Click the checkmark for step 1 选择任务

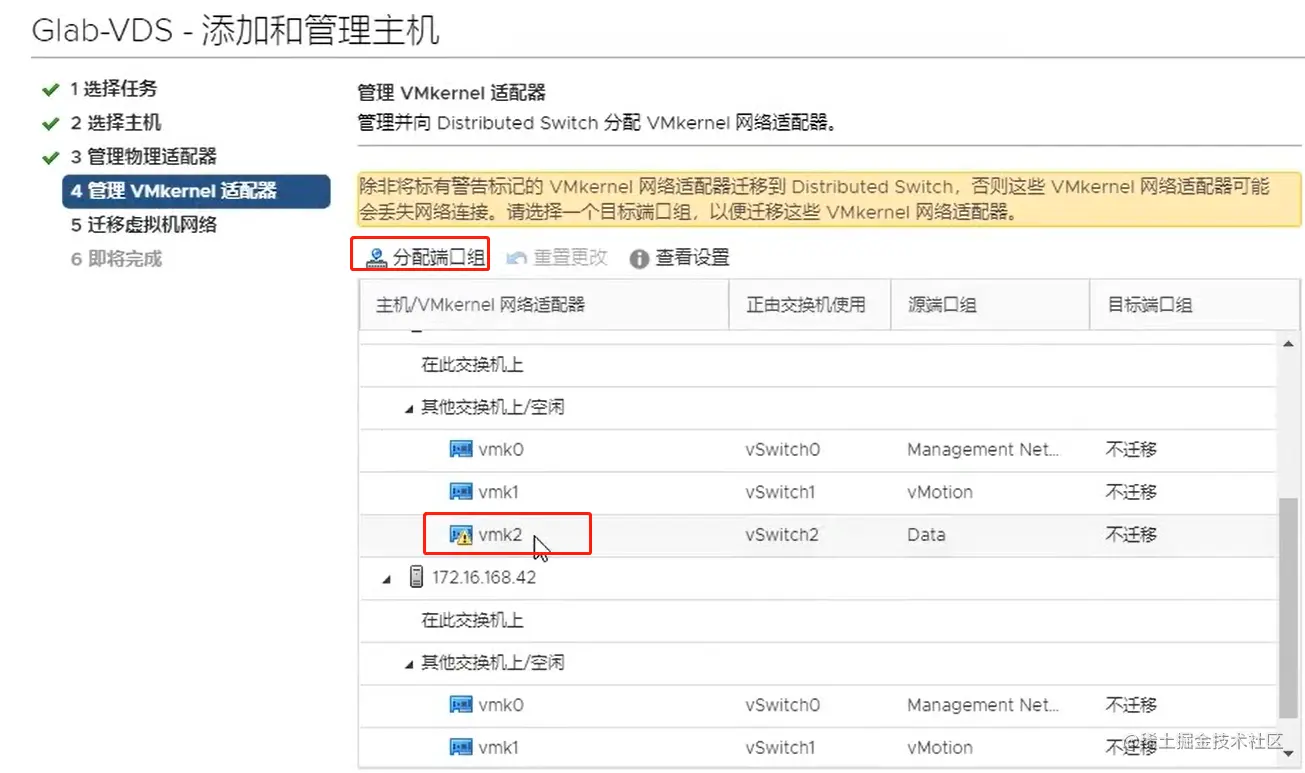pyautogui.click(x=51, y=90)
